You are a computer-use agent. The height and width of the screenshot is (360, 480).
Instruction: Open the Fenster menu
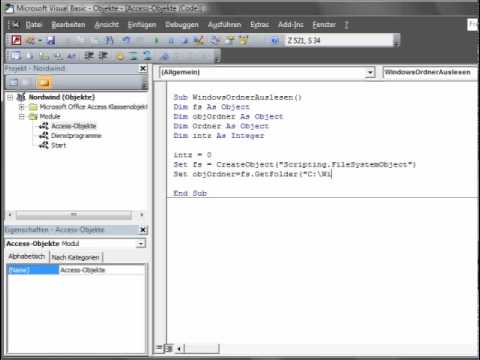coord(324,25)
